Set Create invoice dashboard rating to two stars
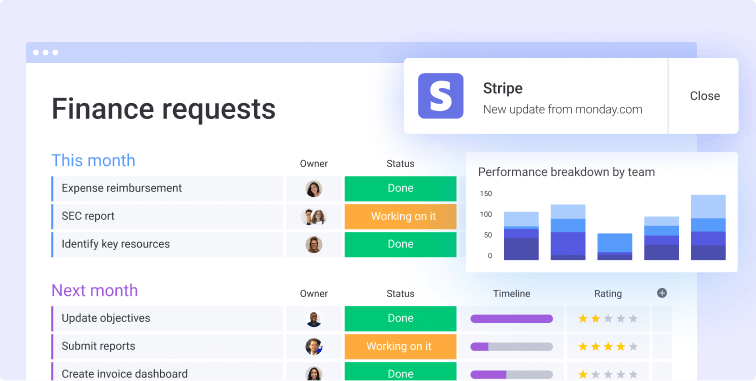756x381 pixels. point(595,375)
